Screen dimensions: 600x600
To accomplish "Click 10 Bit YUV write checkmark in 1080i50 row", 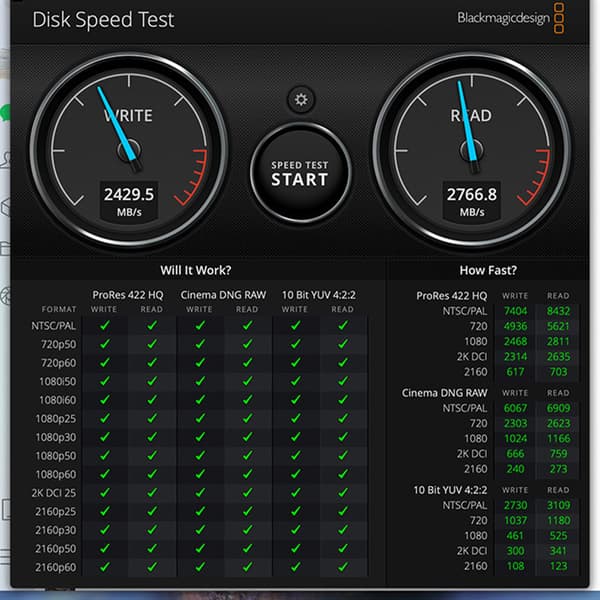I will coord(295,381).
